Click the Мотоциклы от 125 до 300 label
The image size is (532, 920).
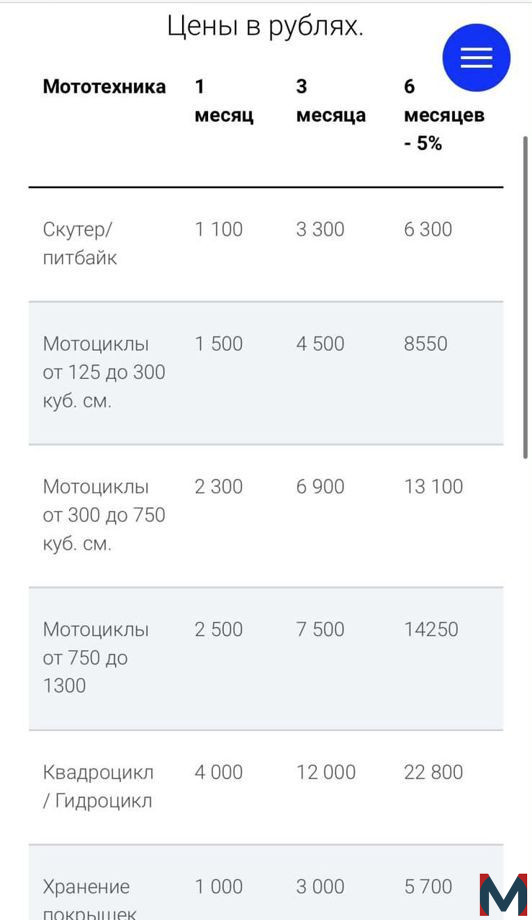tap(104, 372)
